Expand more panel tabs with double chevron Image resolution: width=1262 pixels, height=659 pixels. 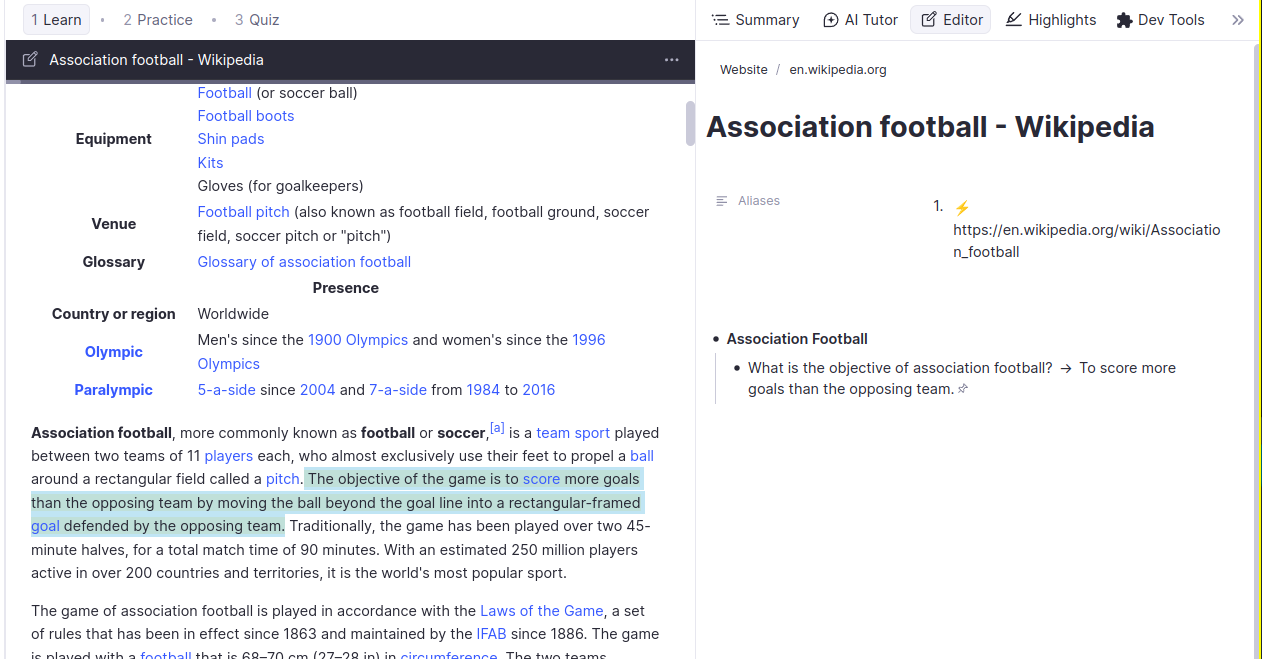pyautogui.click(x=1238, y=20)
